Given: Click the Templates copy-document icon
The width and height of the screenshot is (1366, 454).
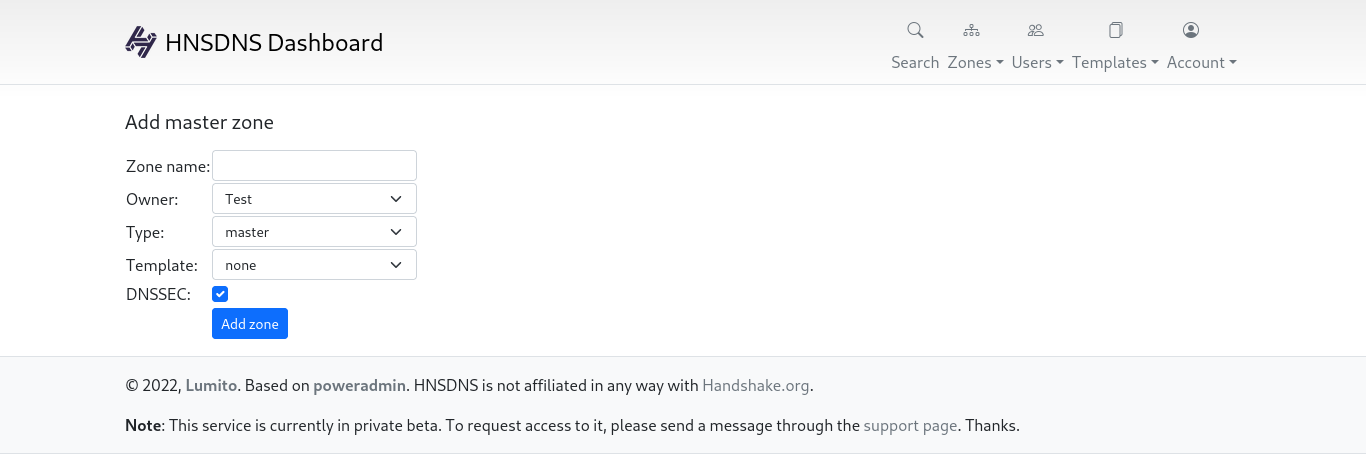Looking at the screenshot, I should (1116, 30).
